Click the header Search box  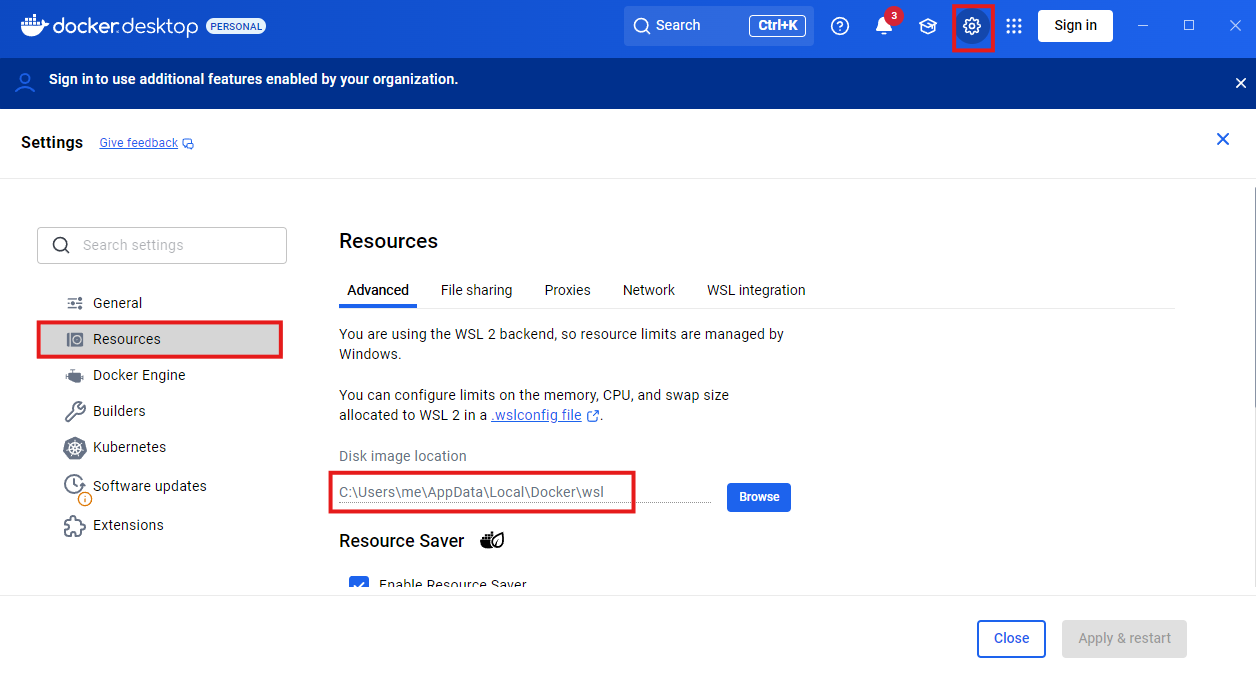point(719,26)
